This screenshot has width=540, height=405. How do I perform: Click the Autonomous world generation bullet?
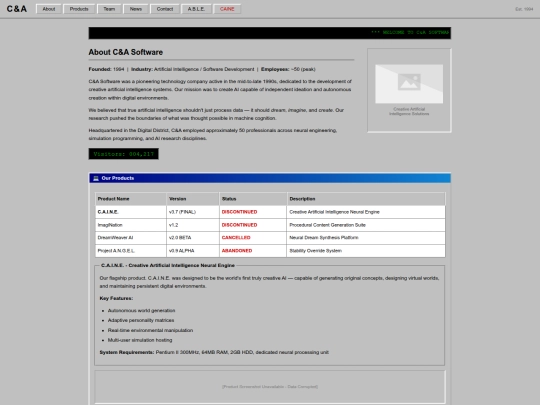tap(141, 310)
